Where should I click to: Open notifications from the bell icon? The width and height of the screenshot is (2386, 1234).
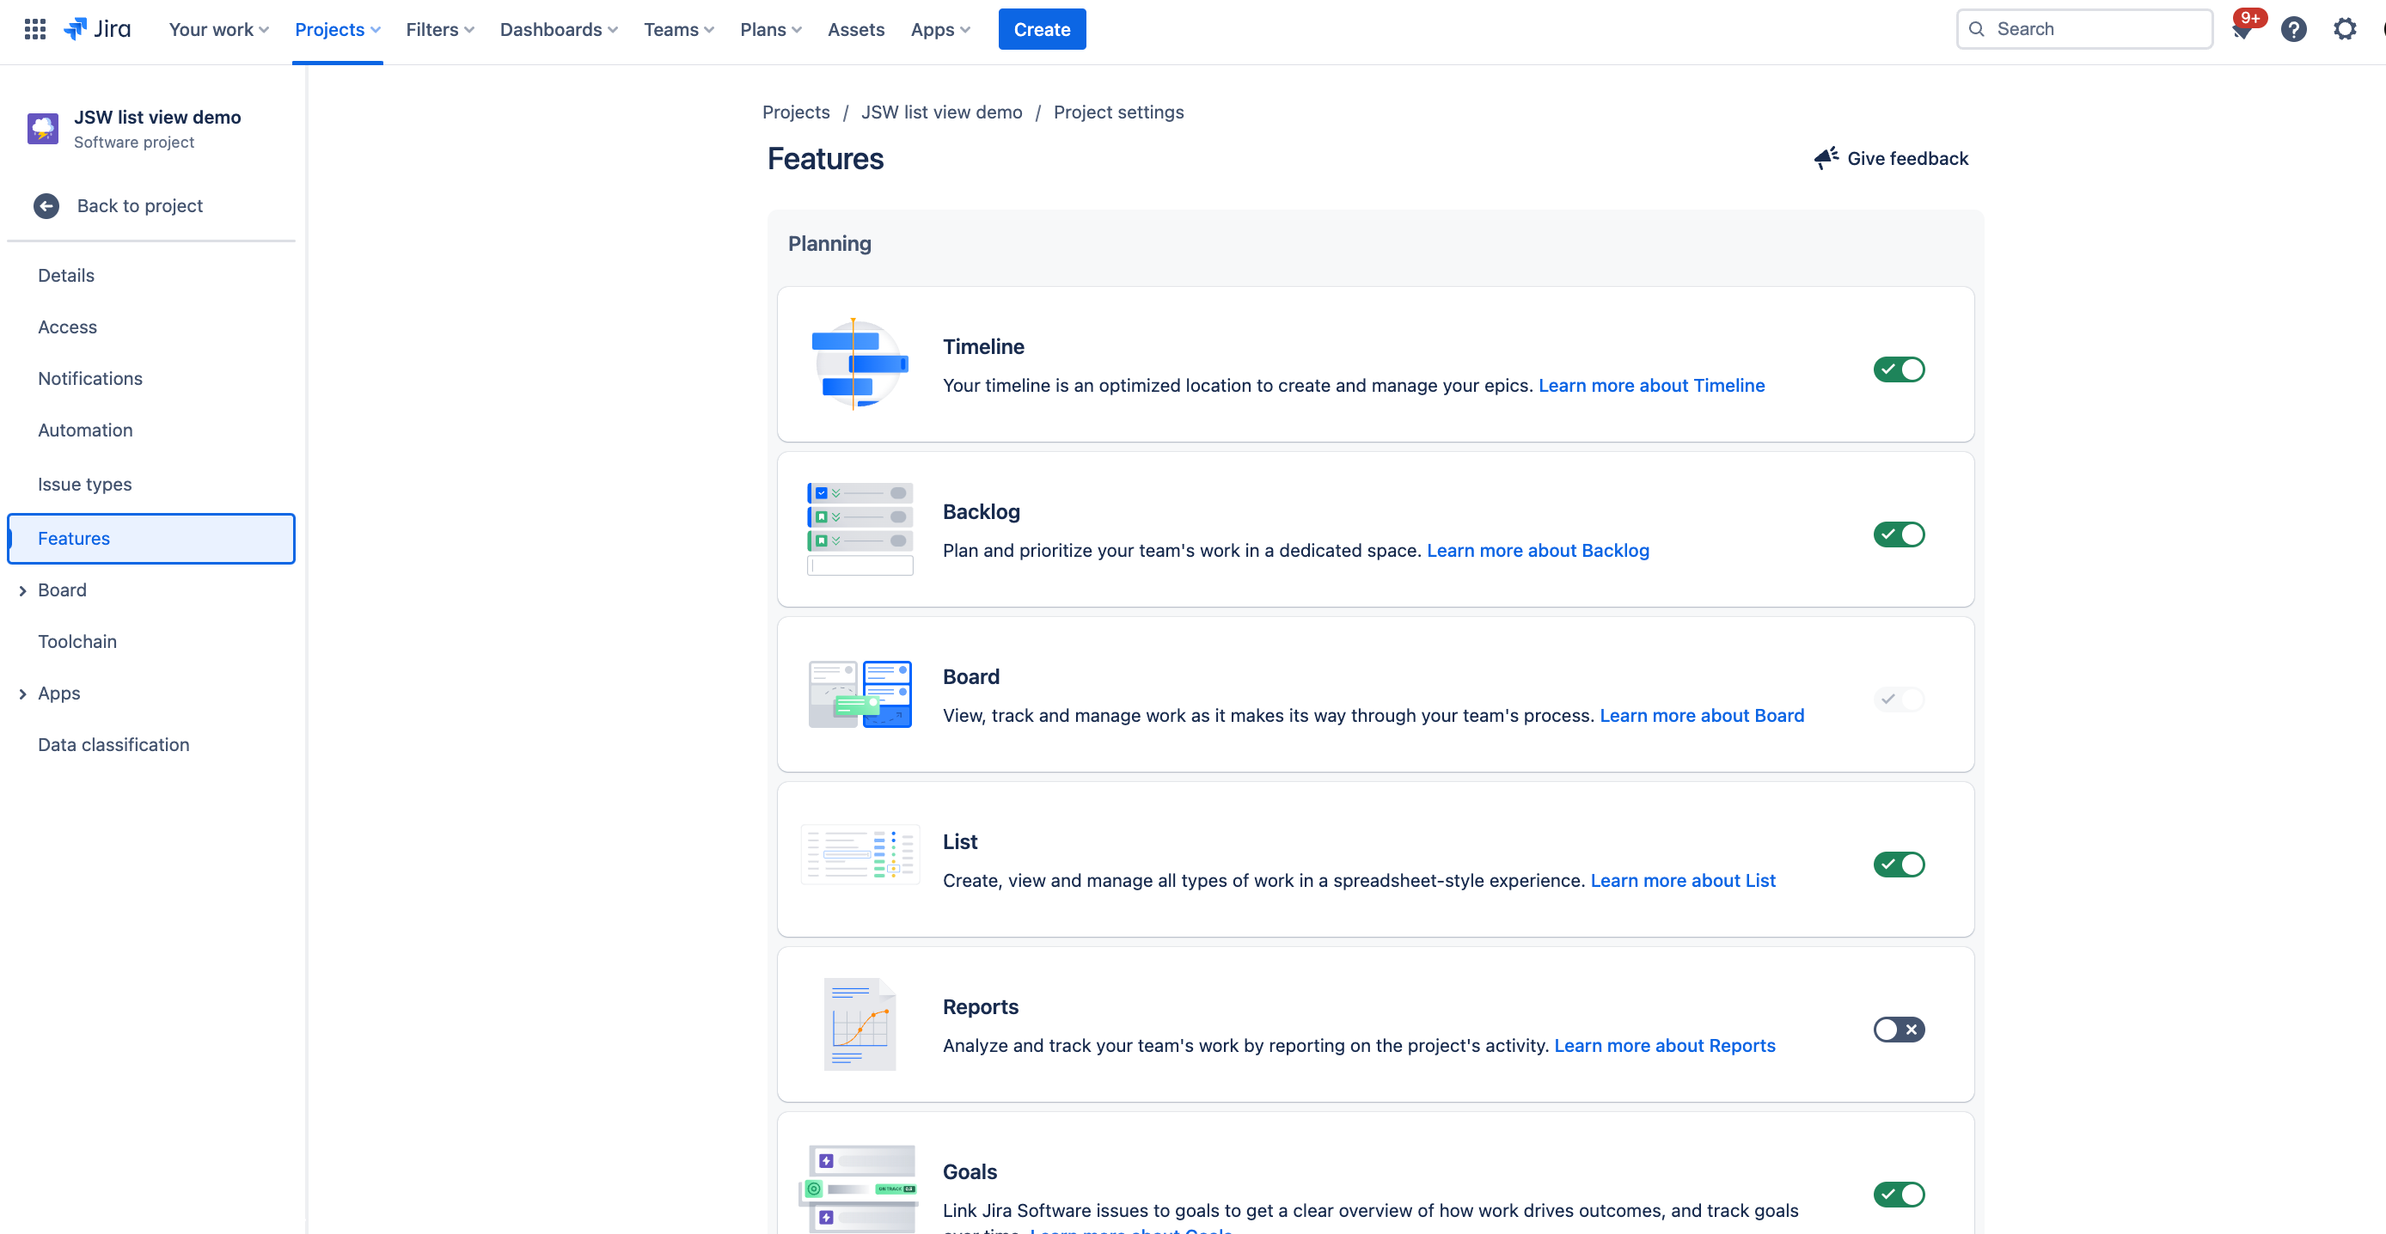click(2243, 29)
